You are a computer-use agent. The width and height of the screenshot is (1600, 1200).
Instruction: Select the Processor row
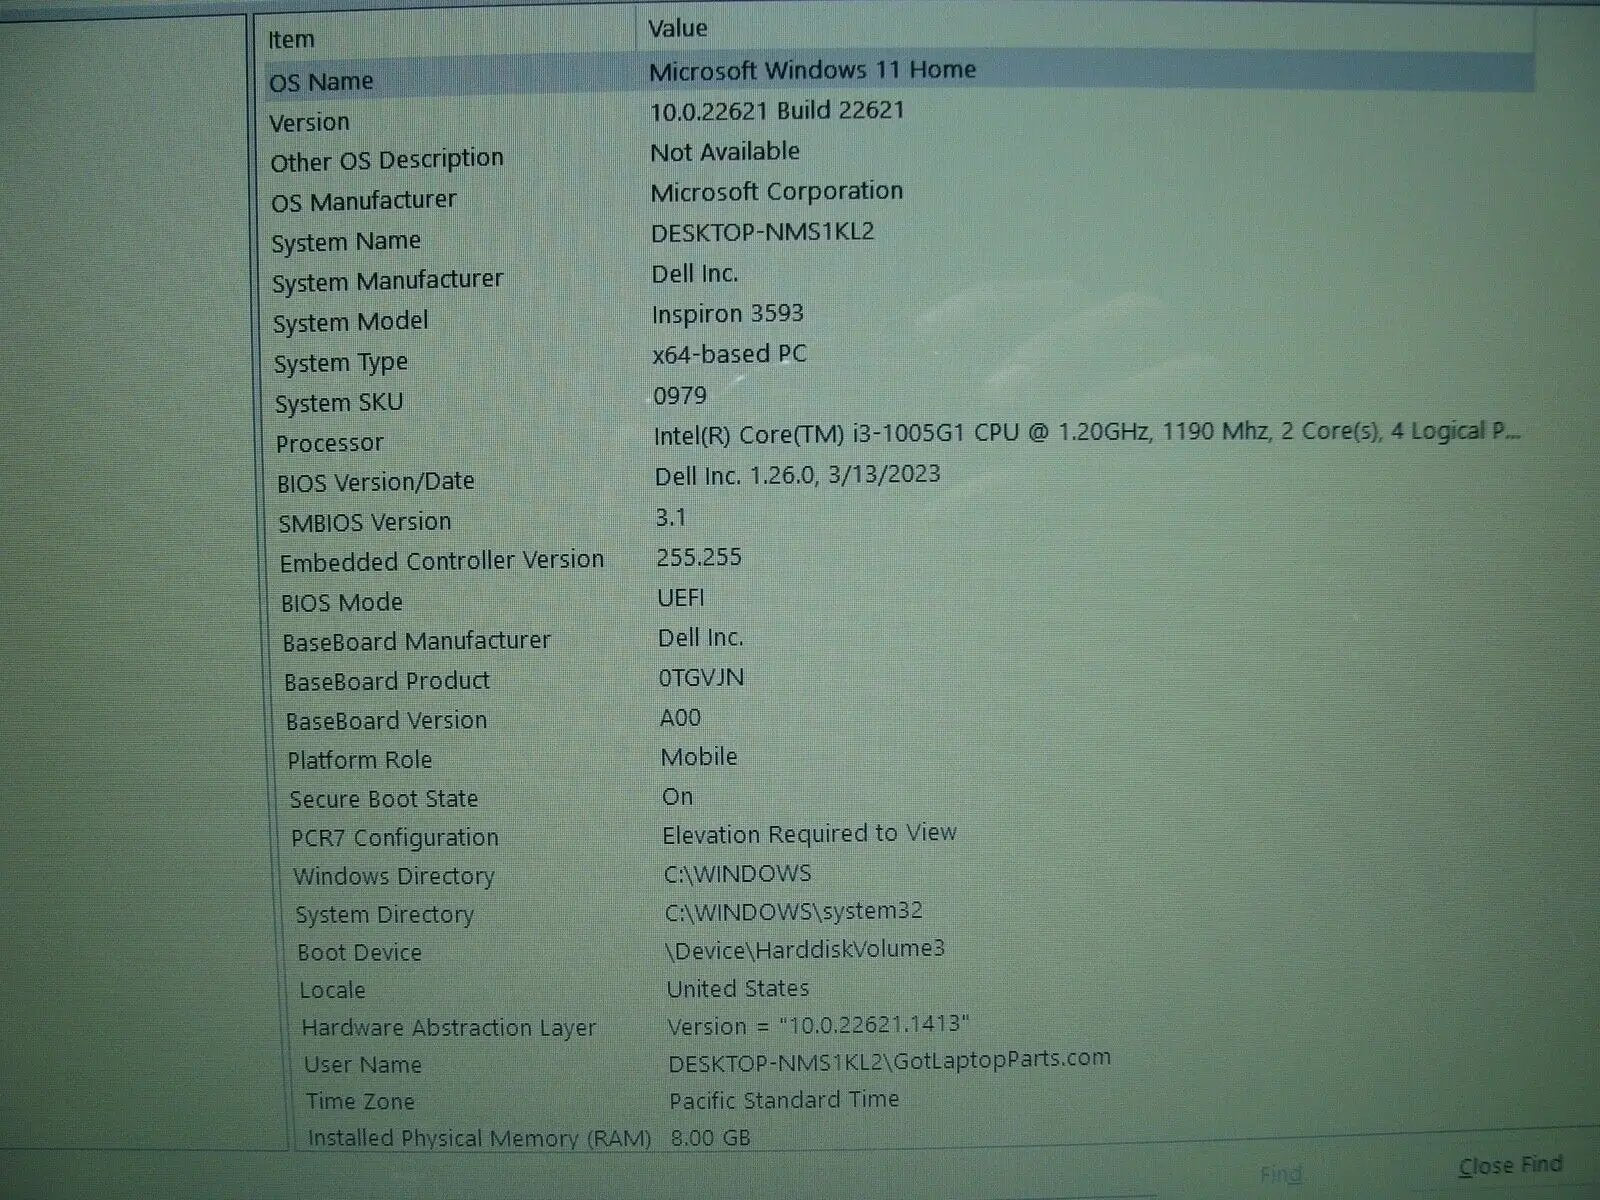point(329,443)
